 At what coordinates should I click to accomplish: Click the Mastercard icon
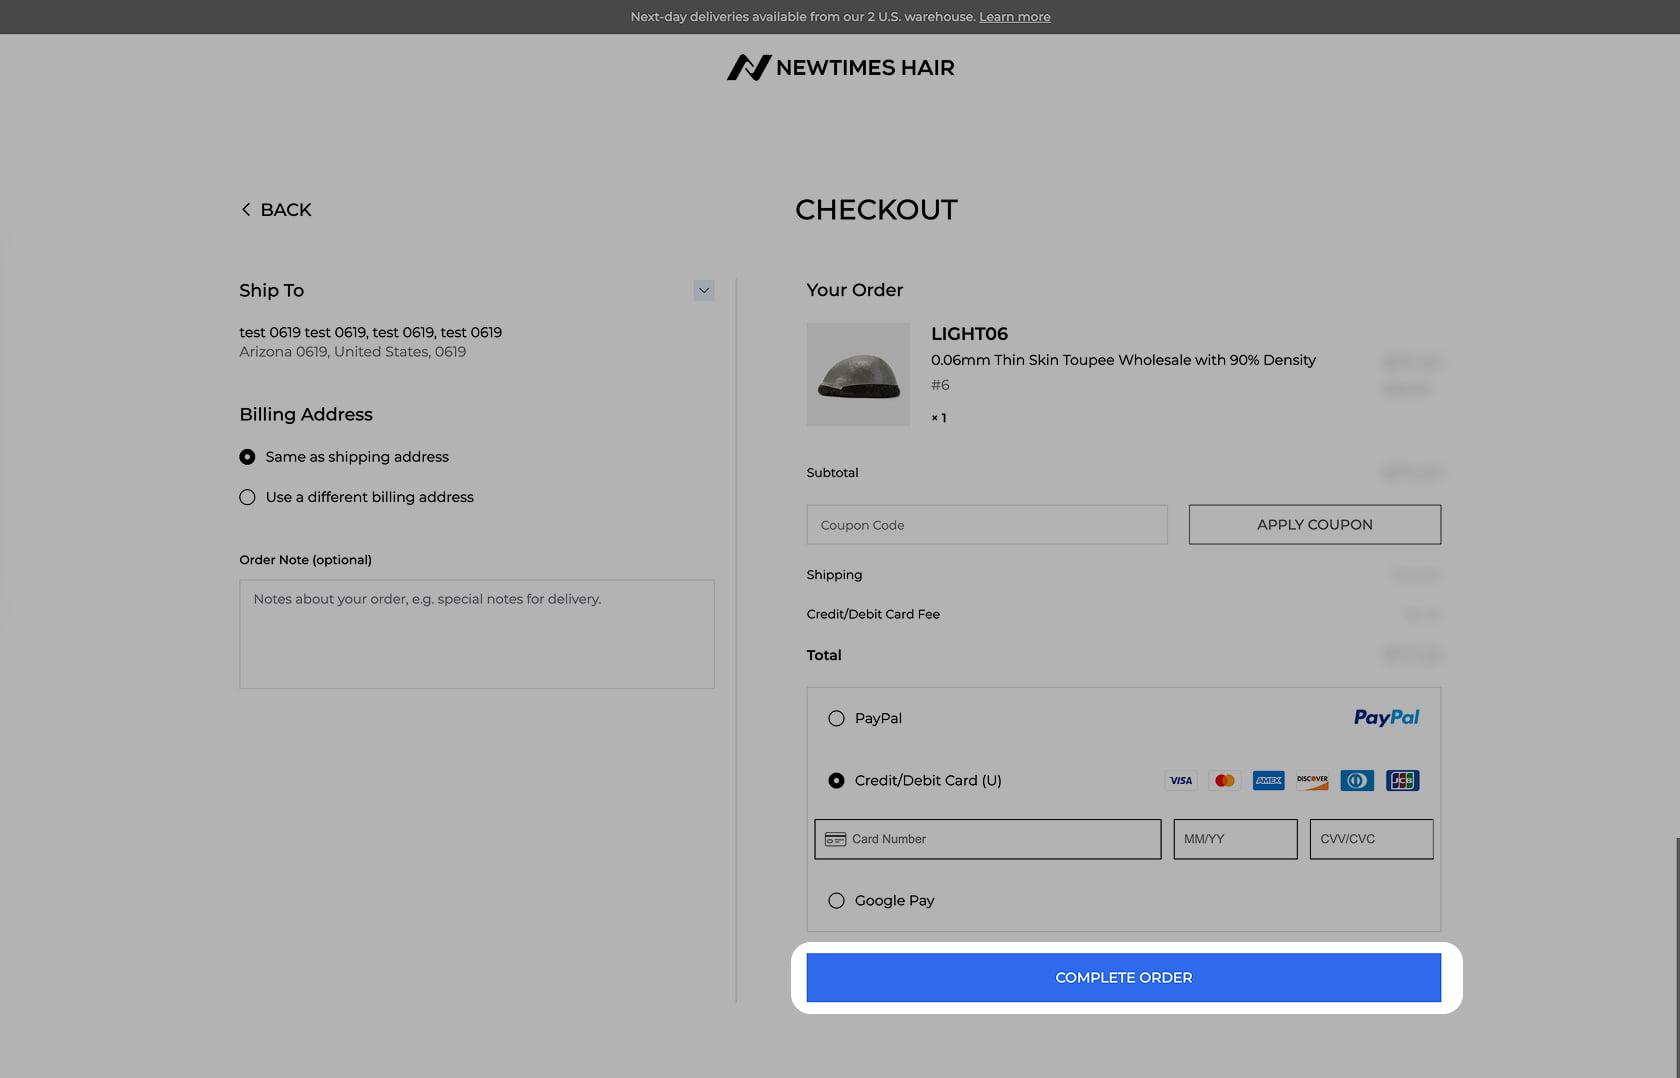[x=1225, y=780]
